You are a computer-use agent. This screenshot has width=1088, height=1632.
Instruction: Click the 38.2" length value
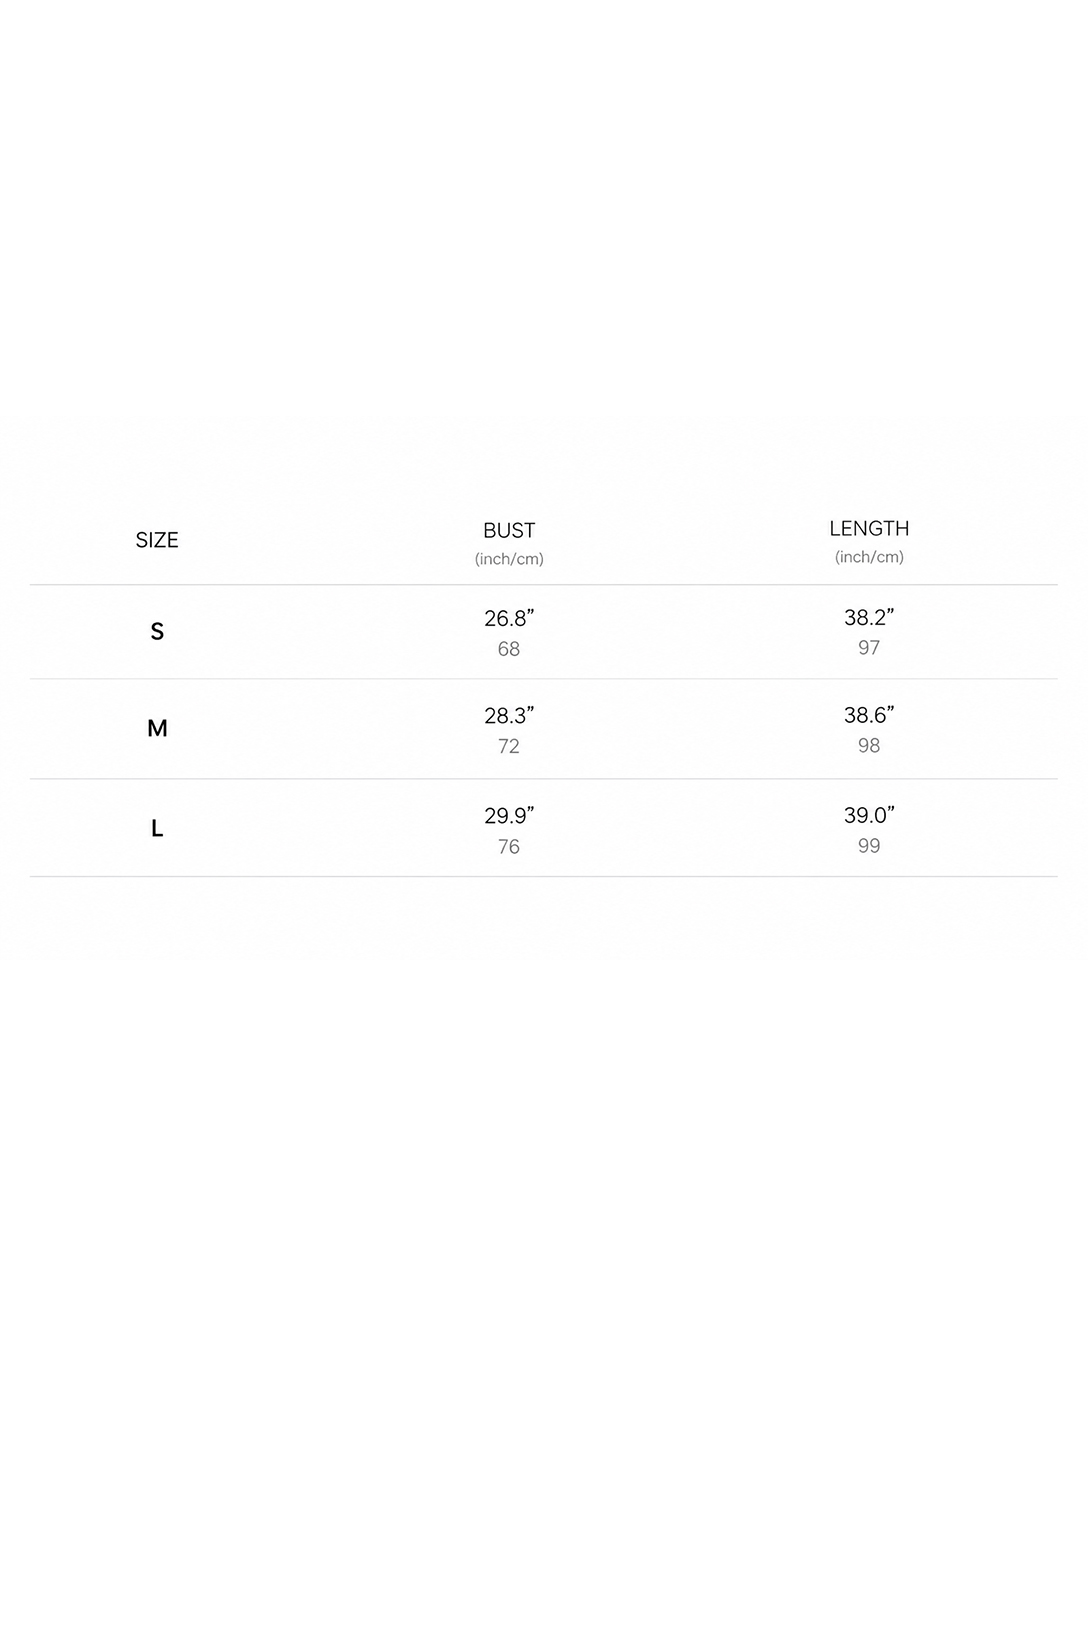click(869, 617)
